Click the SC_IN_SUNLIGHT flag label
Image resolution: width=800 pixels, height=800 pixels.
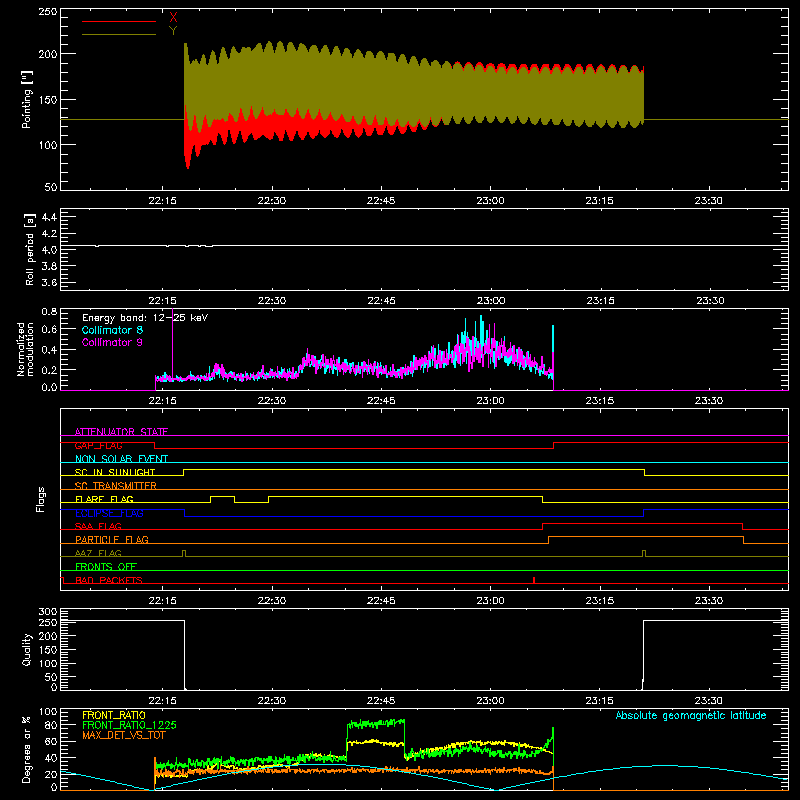(x=115, y=472)
